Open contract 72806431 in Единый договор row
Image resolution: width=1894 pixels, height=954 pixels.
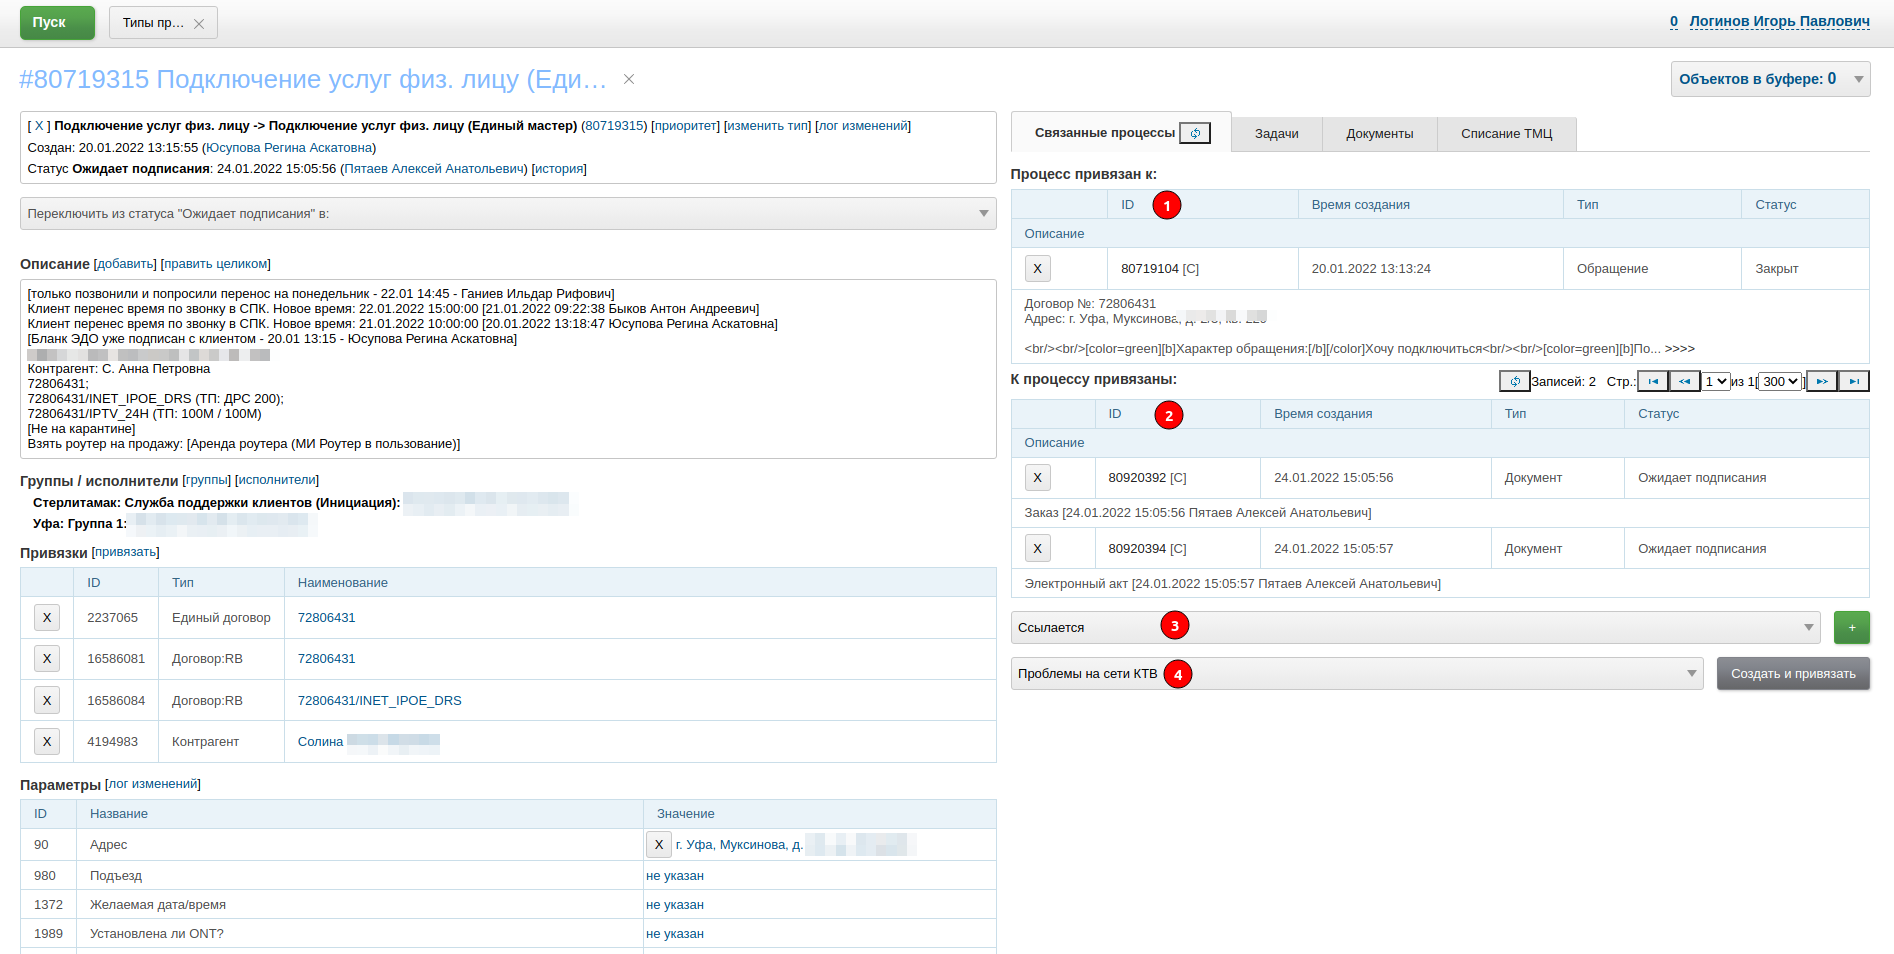pyautogui.click(x=326, y=617)
